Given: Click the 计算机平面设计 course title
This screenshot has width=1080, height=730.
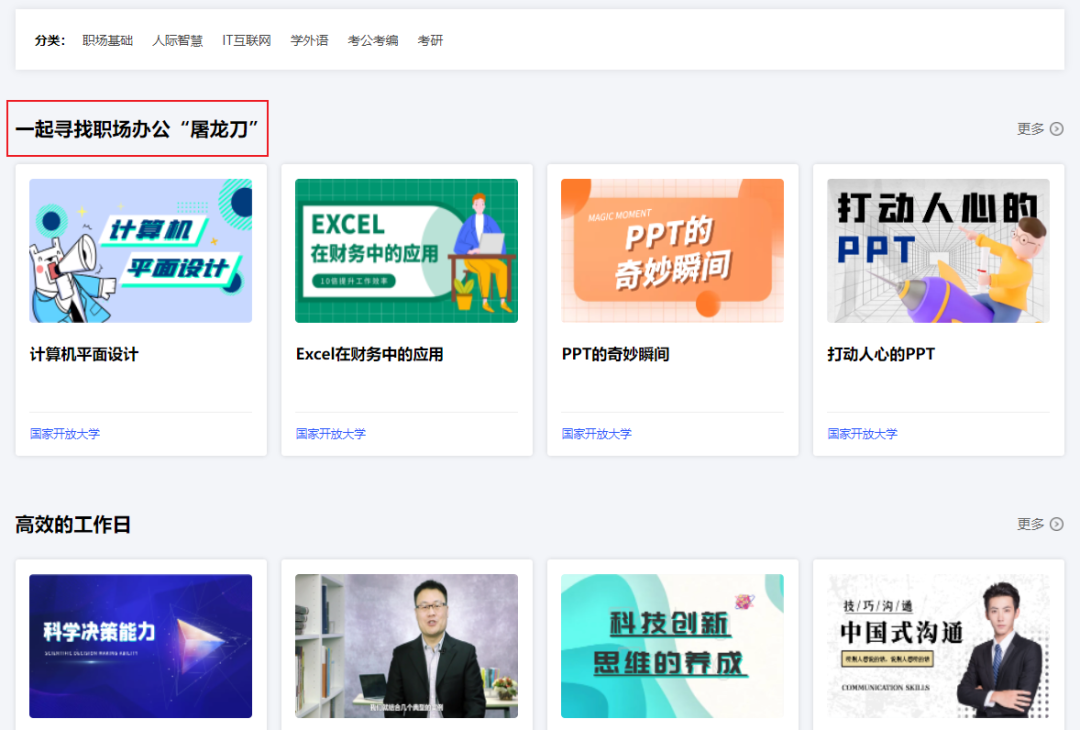Looking at the screenshot, I should point(84,354).
